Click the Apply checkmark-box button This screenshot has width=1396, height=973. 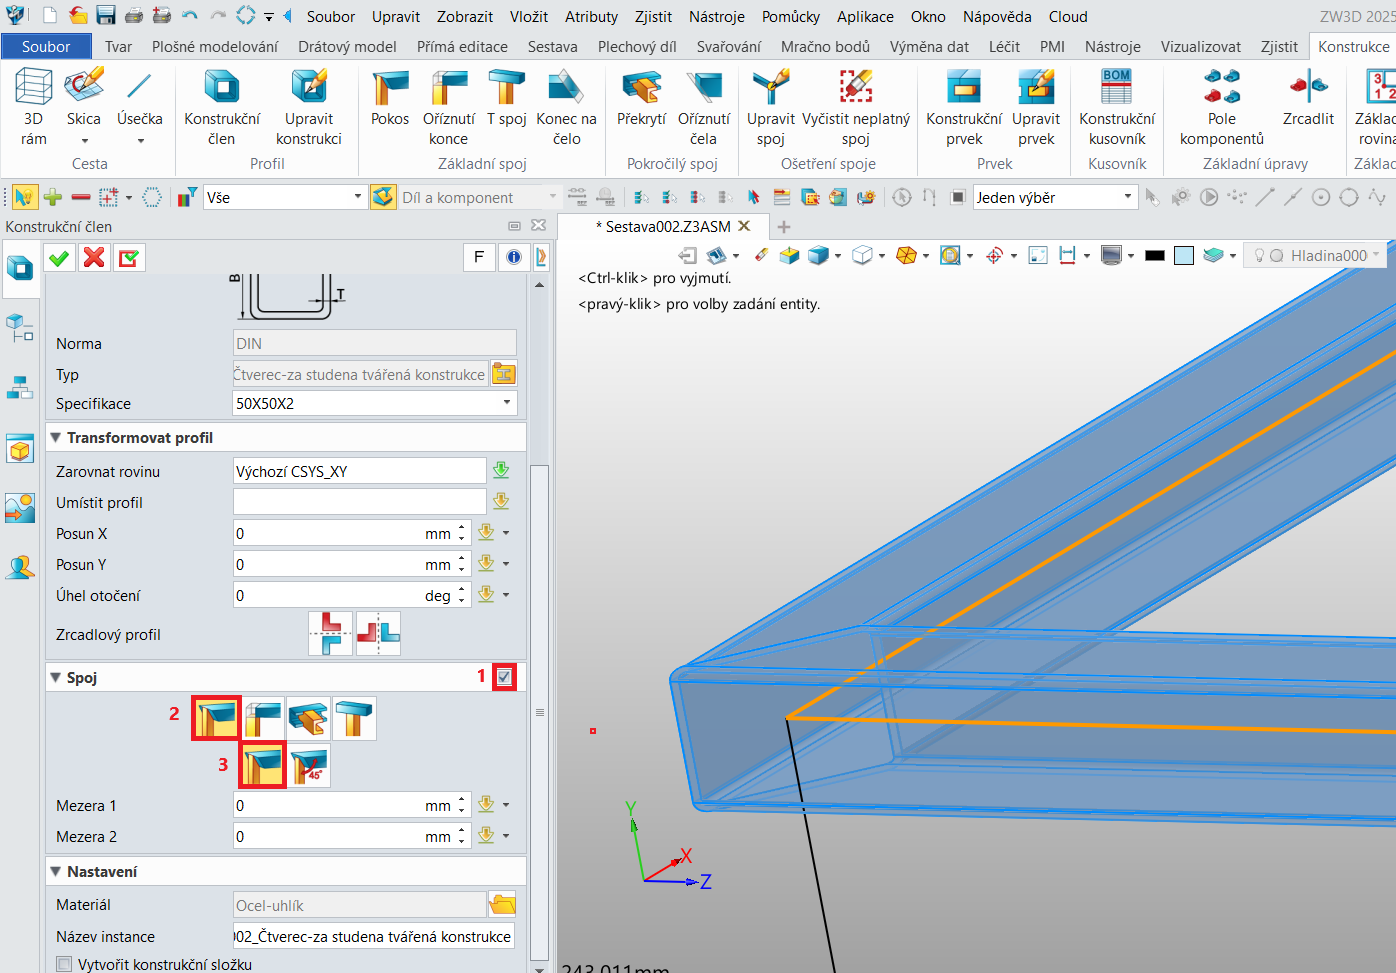pos(129,258)
